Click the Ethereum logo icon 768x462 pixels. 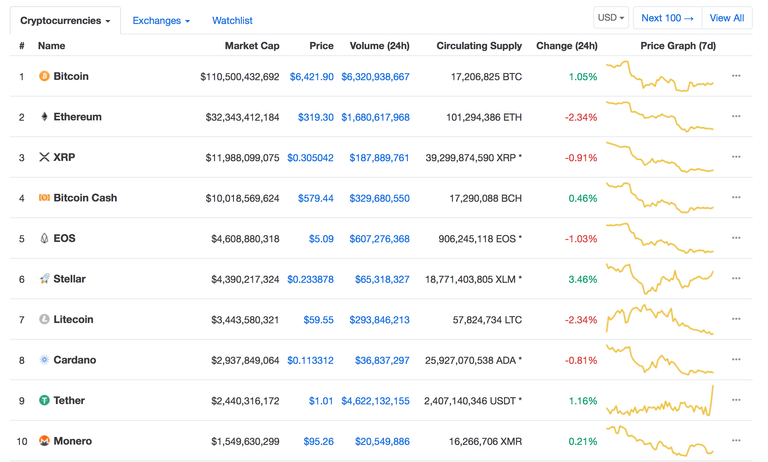[44, 117]
